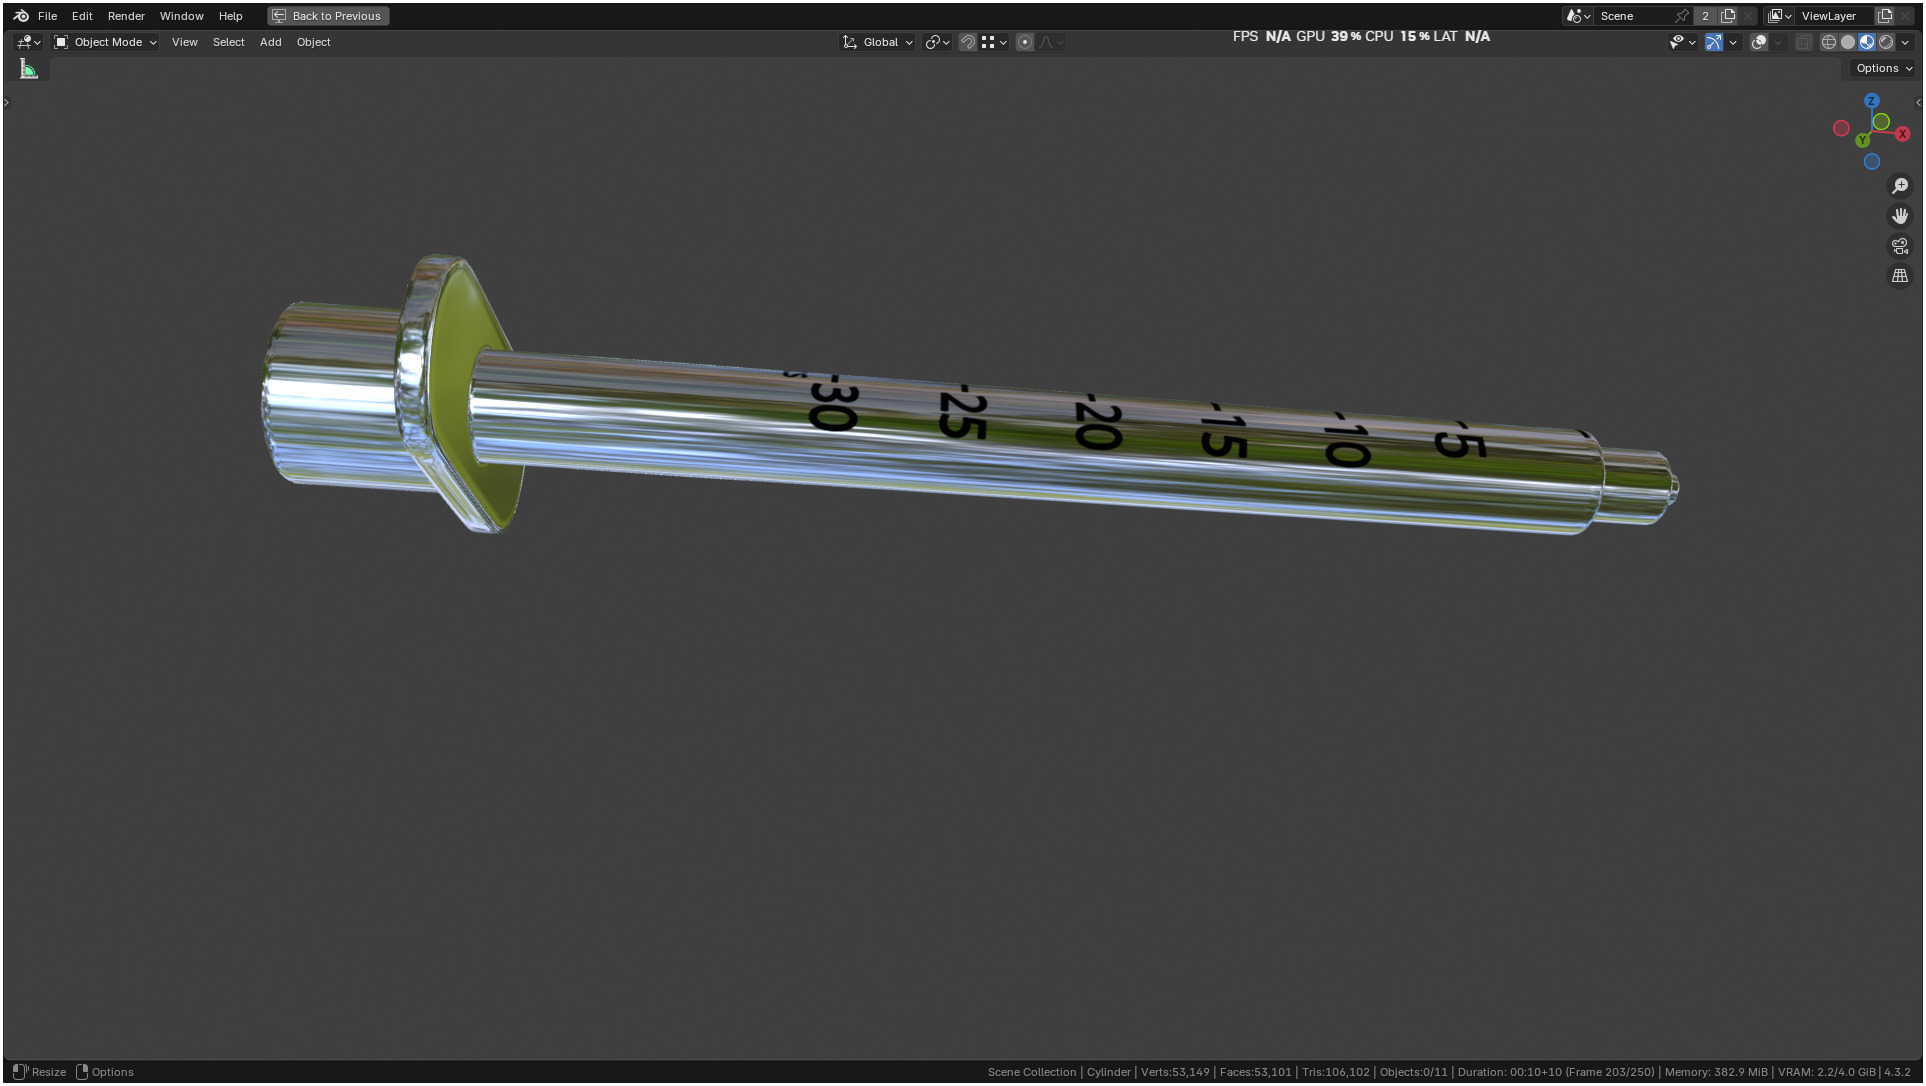1926x1086 pixels.
Task: Click the 'Objects:0/11' status text
Action: click(x=1413, y=1072)
